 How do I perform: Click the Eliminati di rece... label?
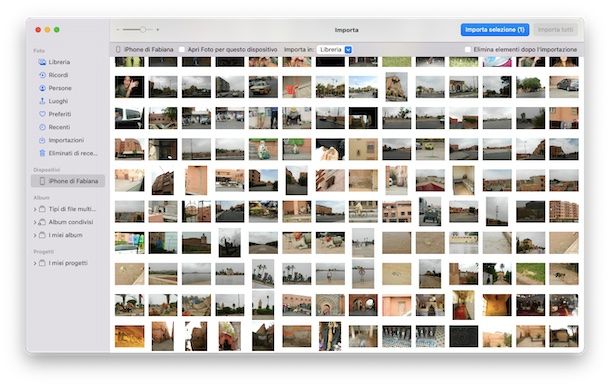tap(73, 153)
